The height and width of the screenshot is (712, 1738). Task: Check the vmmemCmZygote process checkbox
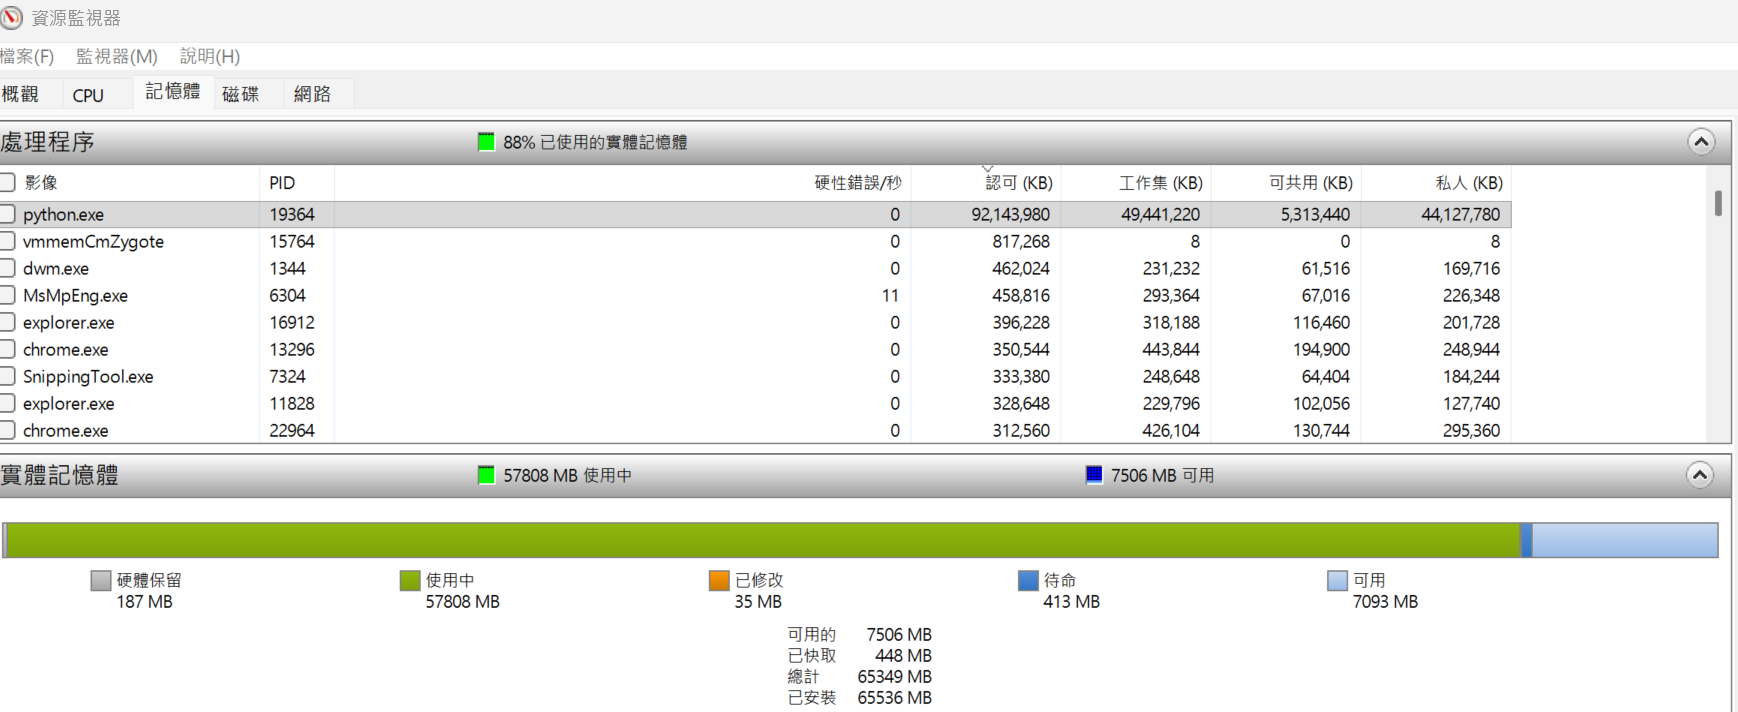pos(7,241)
